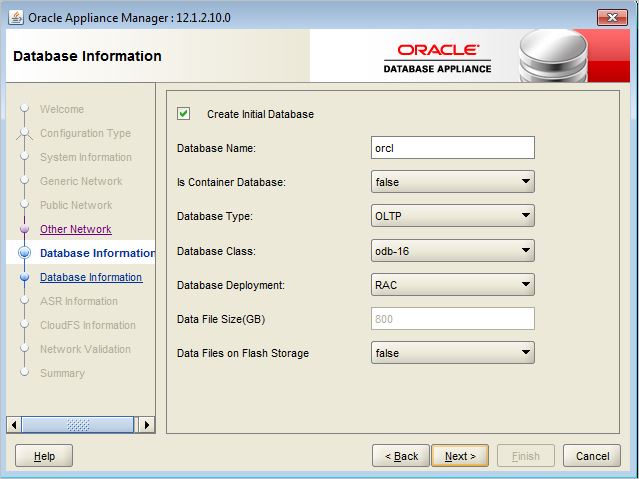Click the sidebar scroll right arrow

coord(147,425)
